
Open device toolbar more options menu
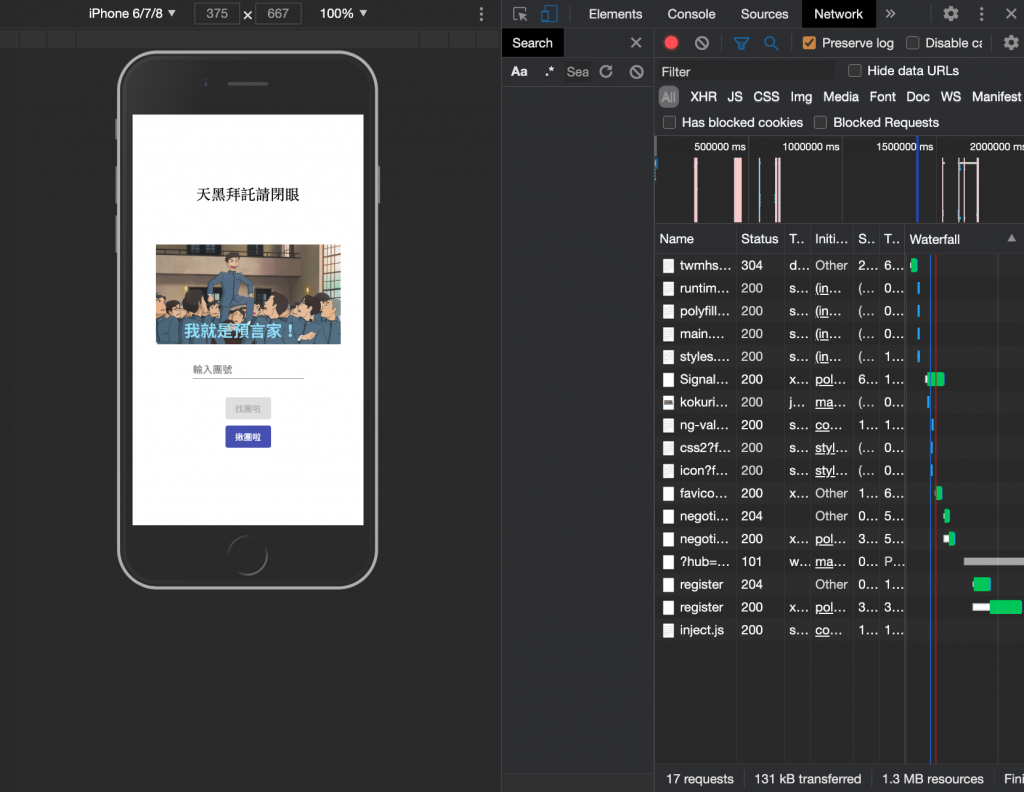click(x=481, y=14)
